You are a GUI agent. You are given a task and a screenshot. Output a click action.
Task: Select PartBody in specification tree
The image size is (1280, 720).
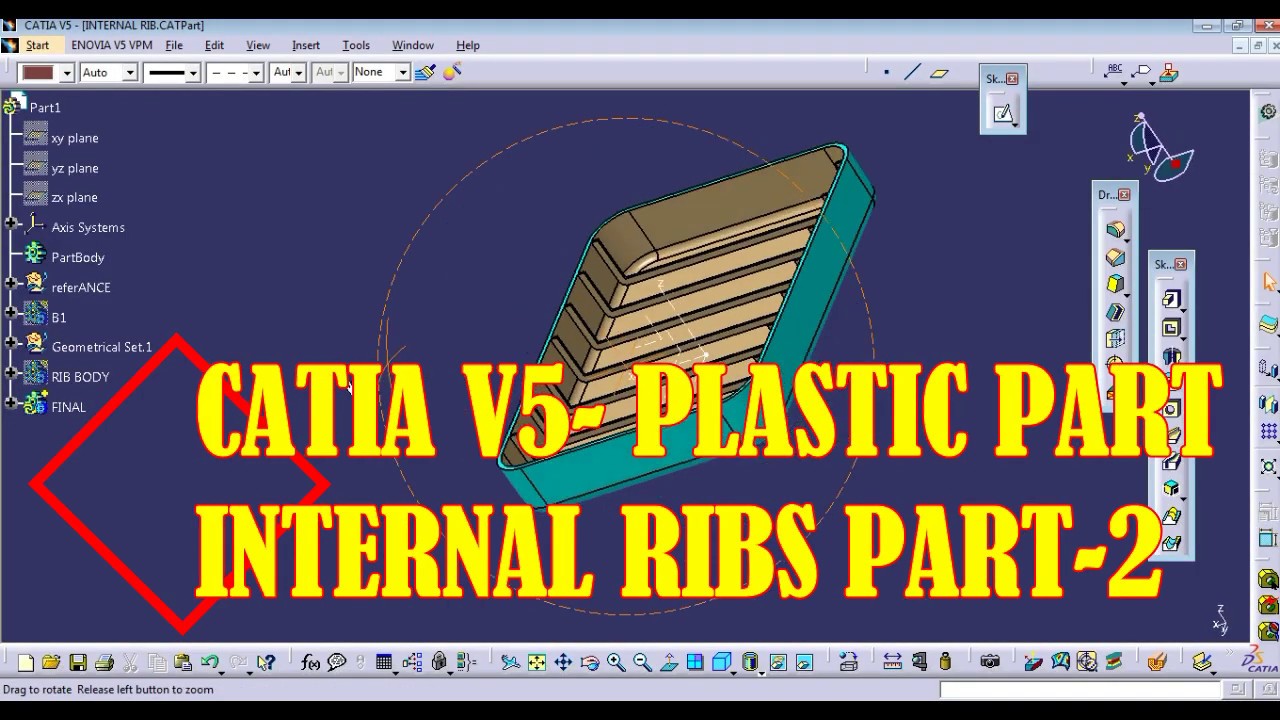pyautogui.click(x=78, y=258)
